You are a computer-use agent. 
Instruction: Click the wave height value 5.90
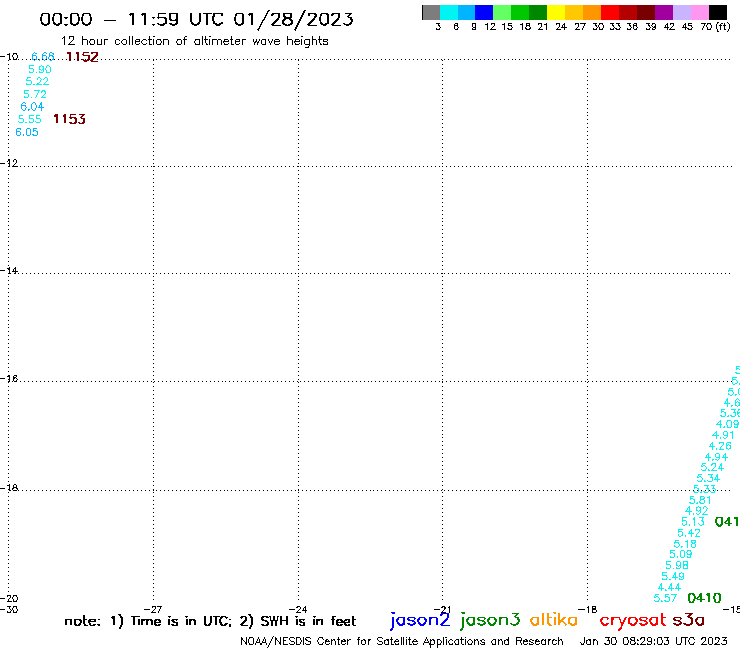click(x=40, y=69)
